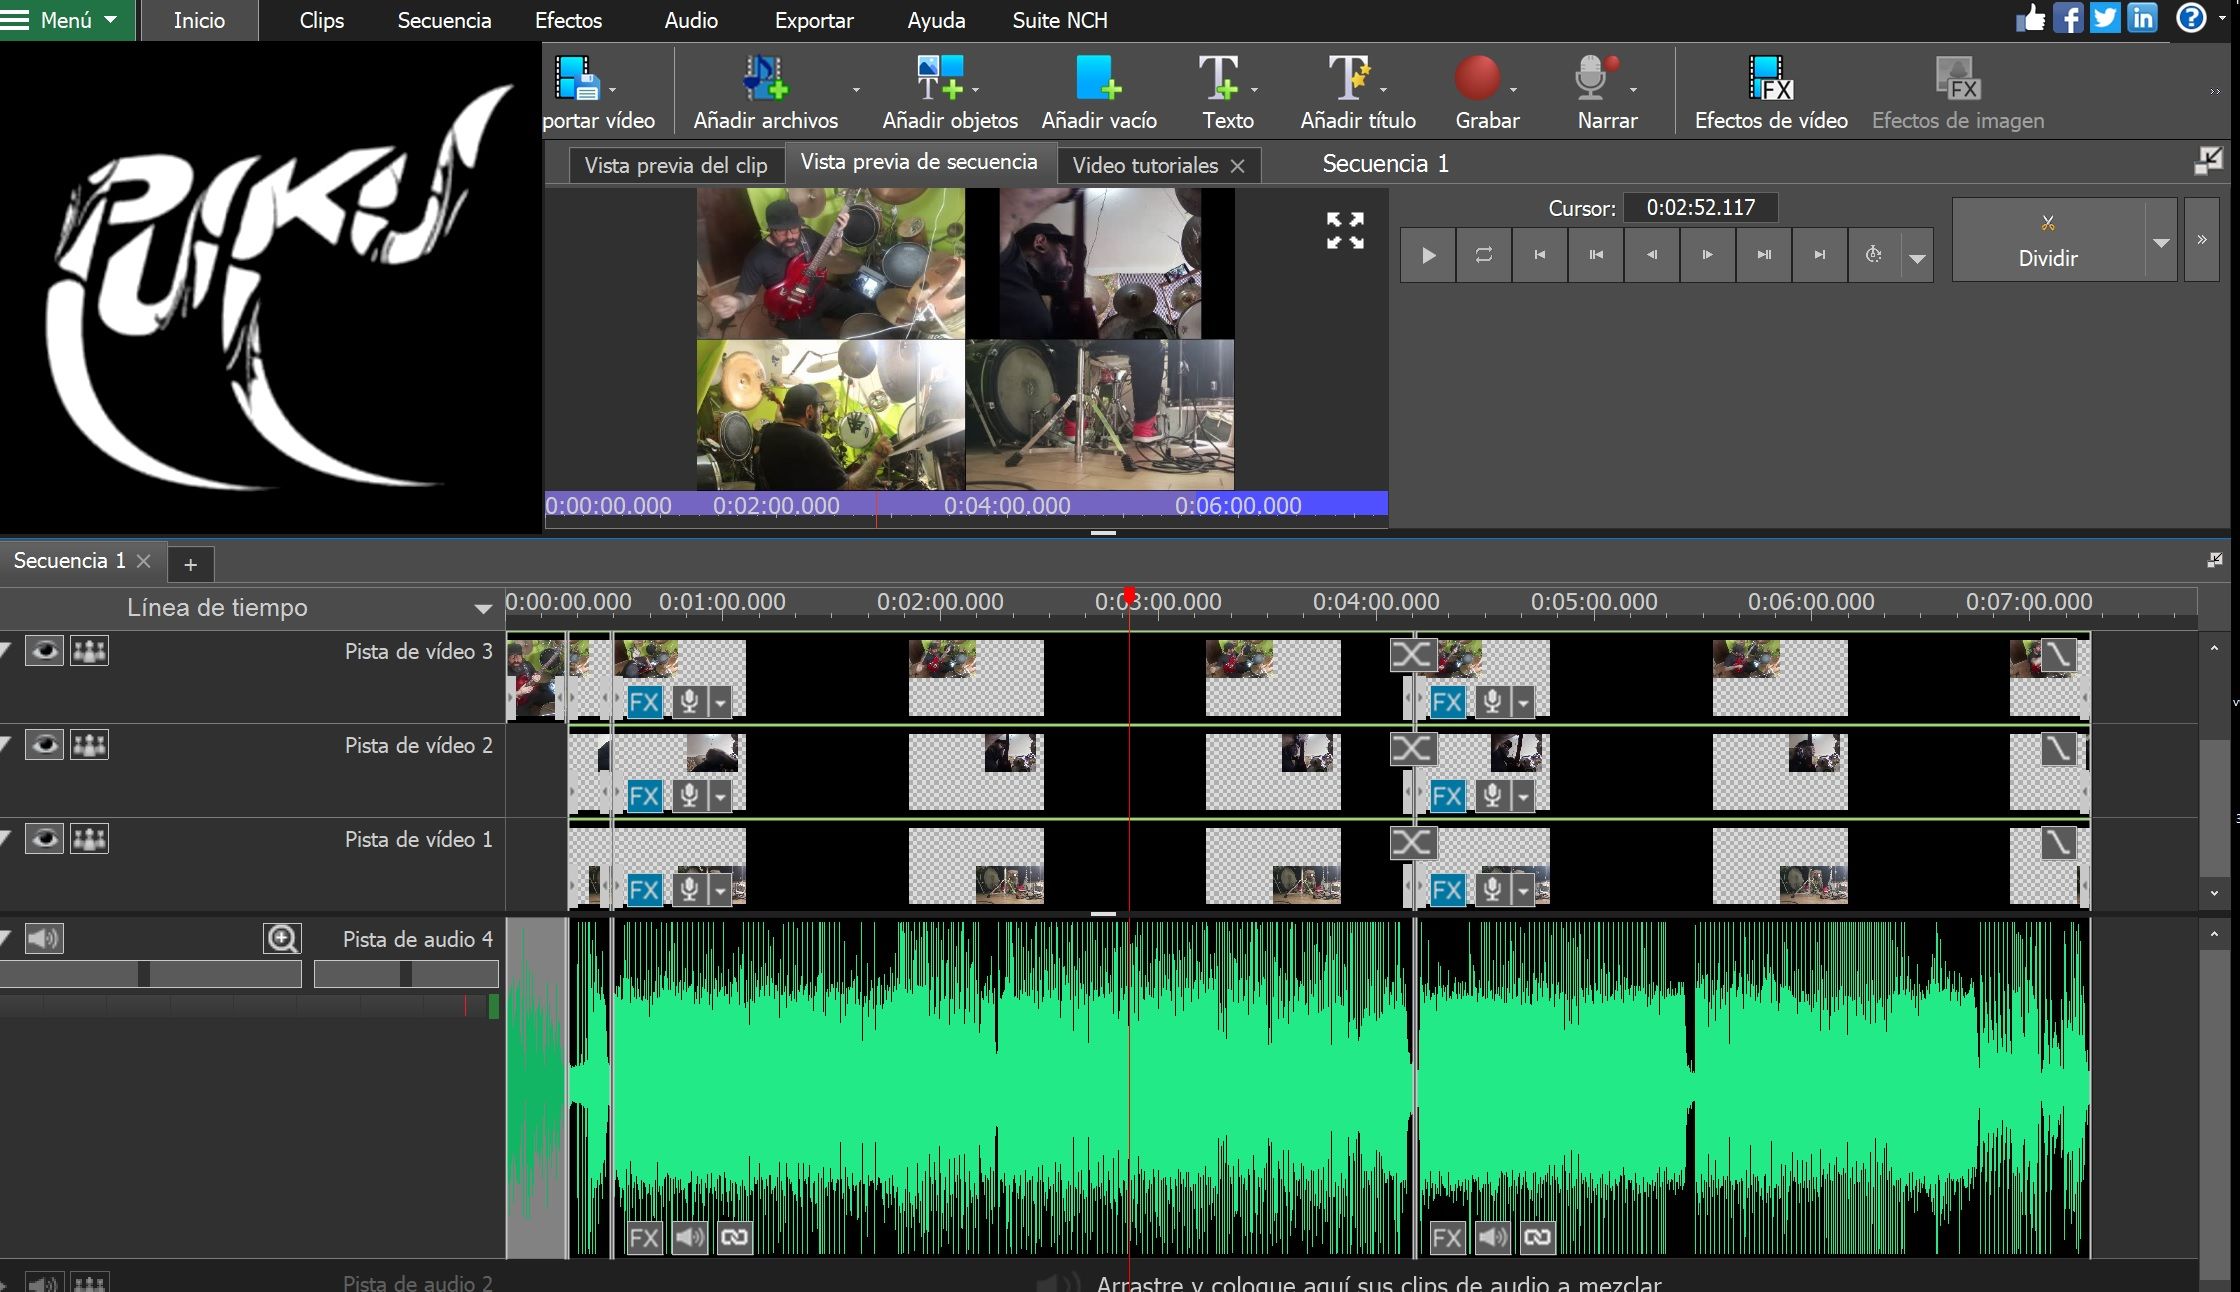The width and height of the screenshot is (2240, 1292).
Task: Mute Pista de audio 2
Action: (44, 1283)
